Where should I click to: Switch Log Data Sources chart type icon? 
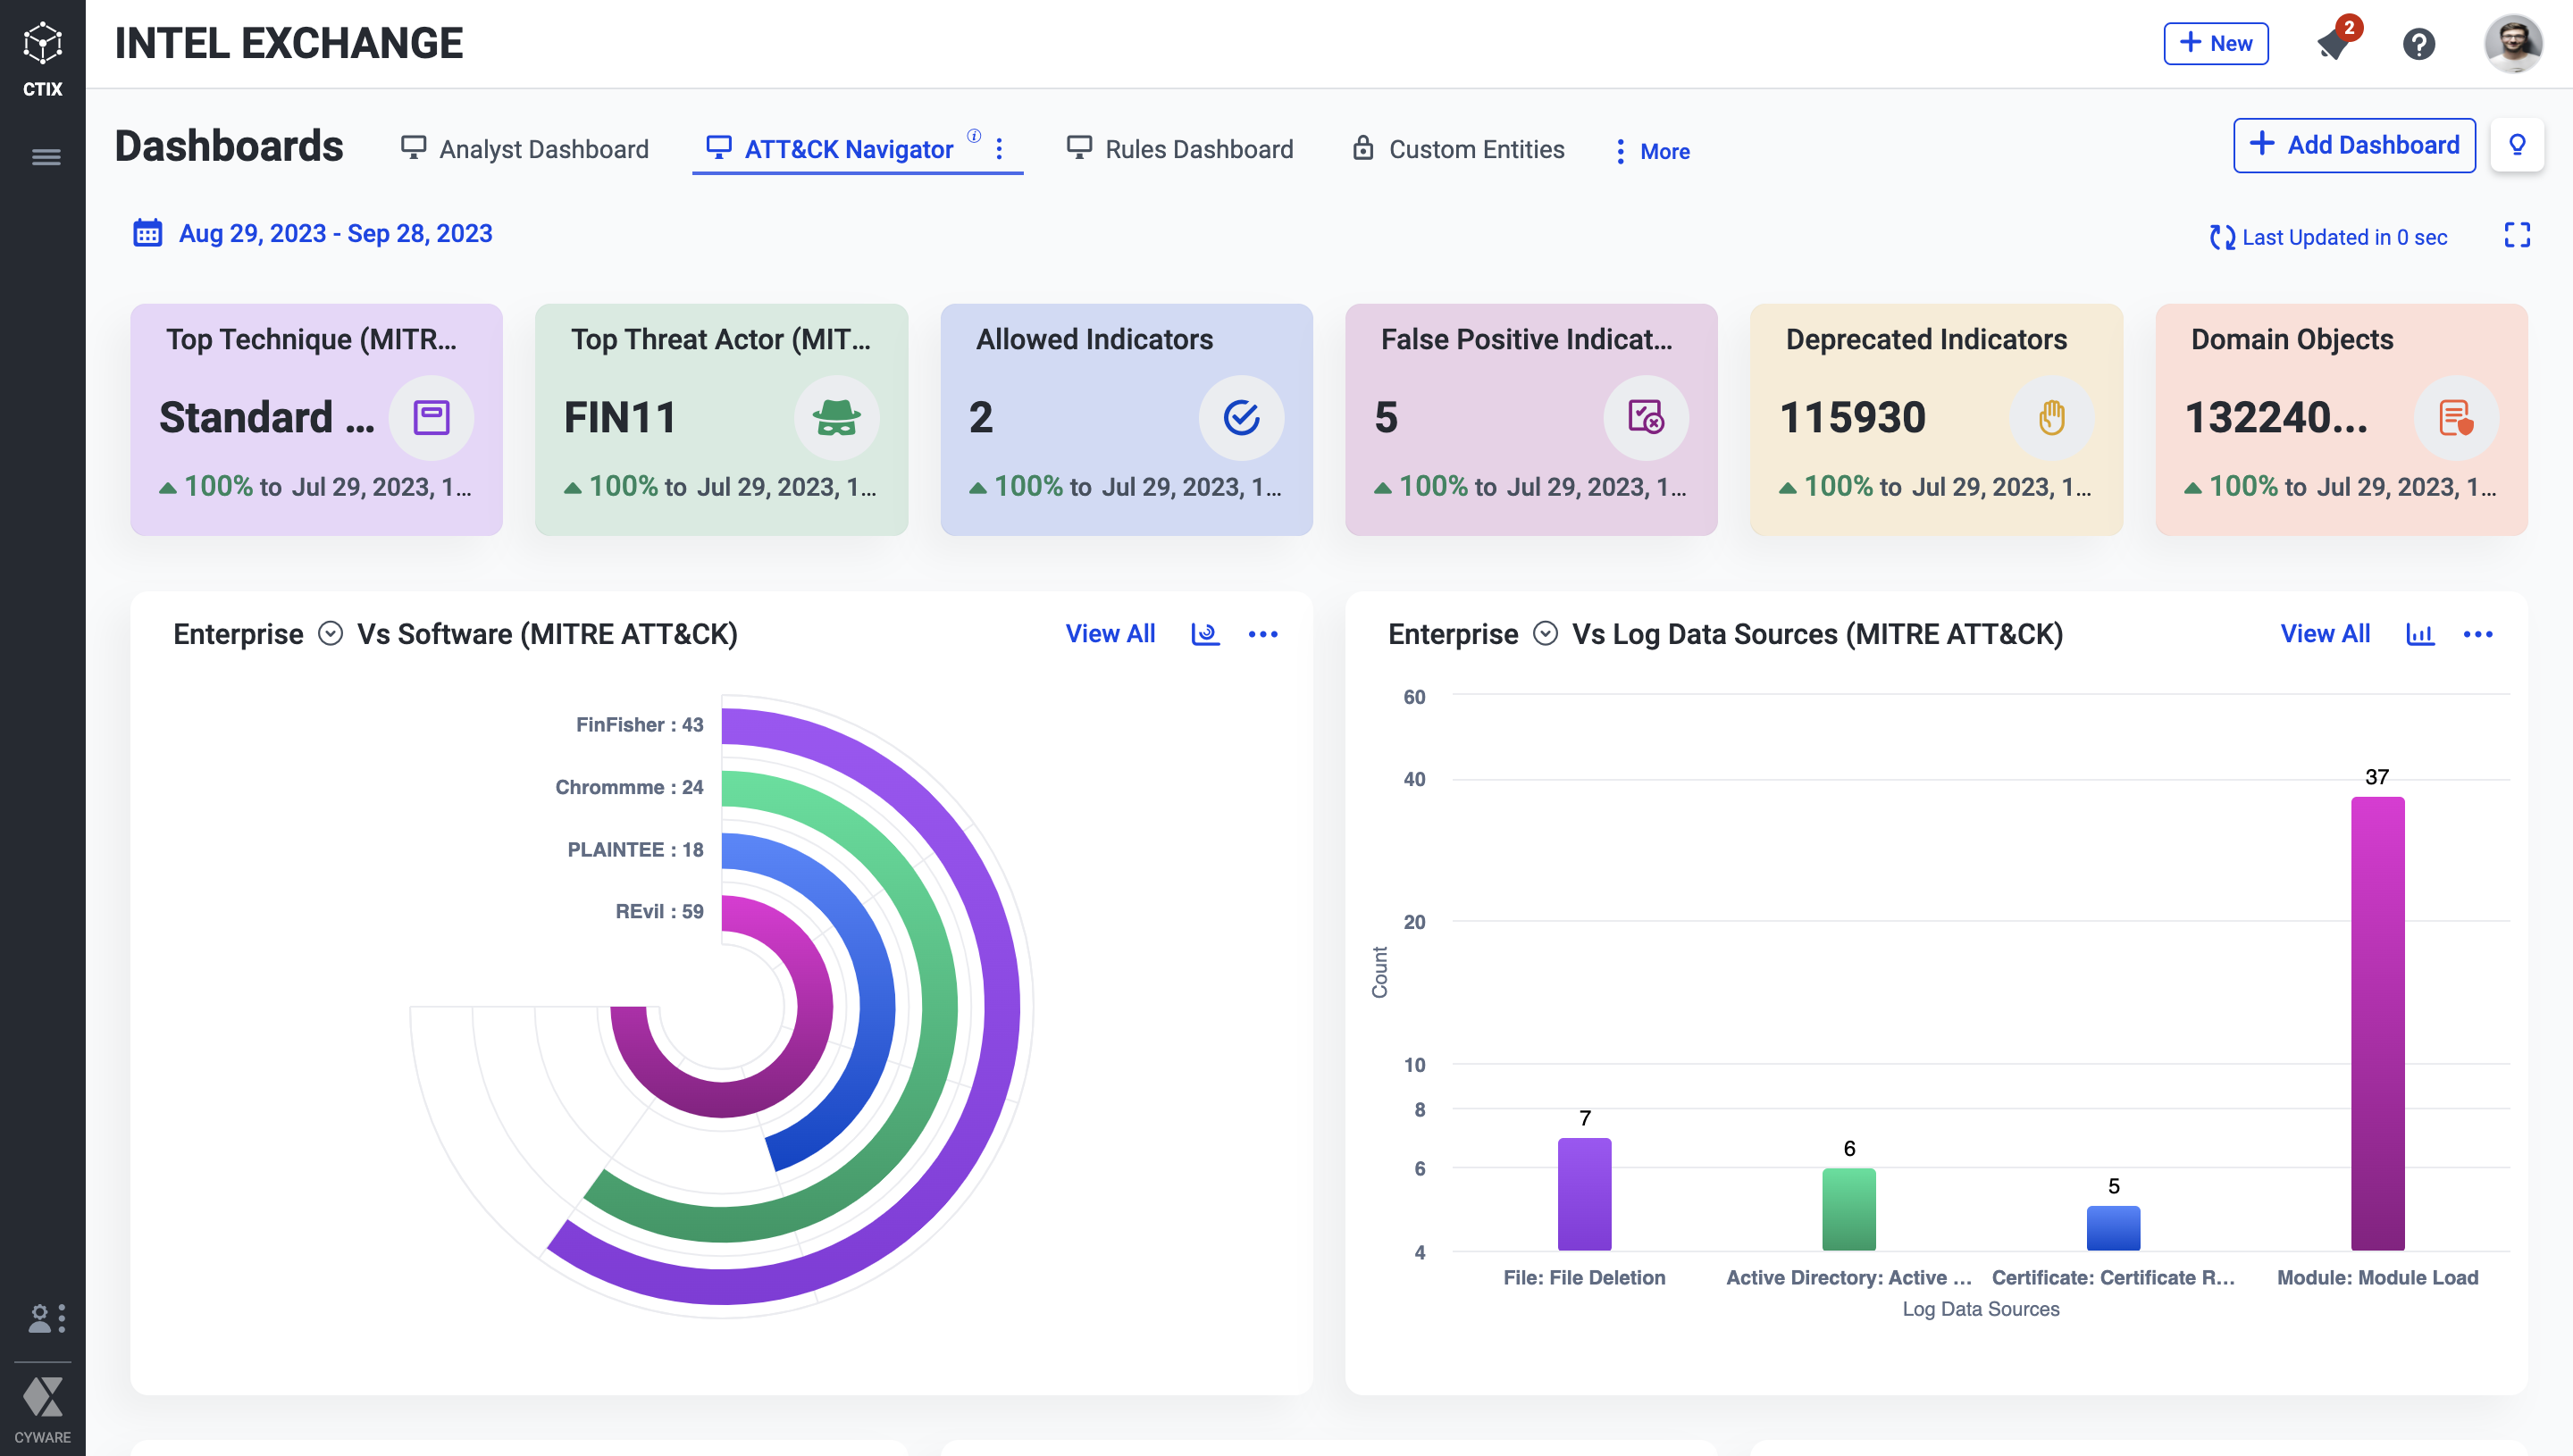(x=2419, y=634)
